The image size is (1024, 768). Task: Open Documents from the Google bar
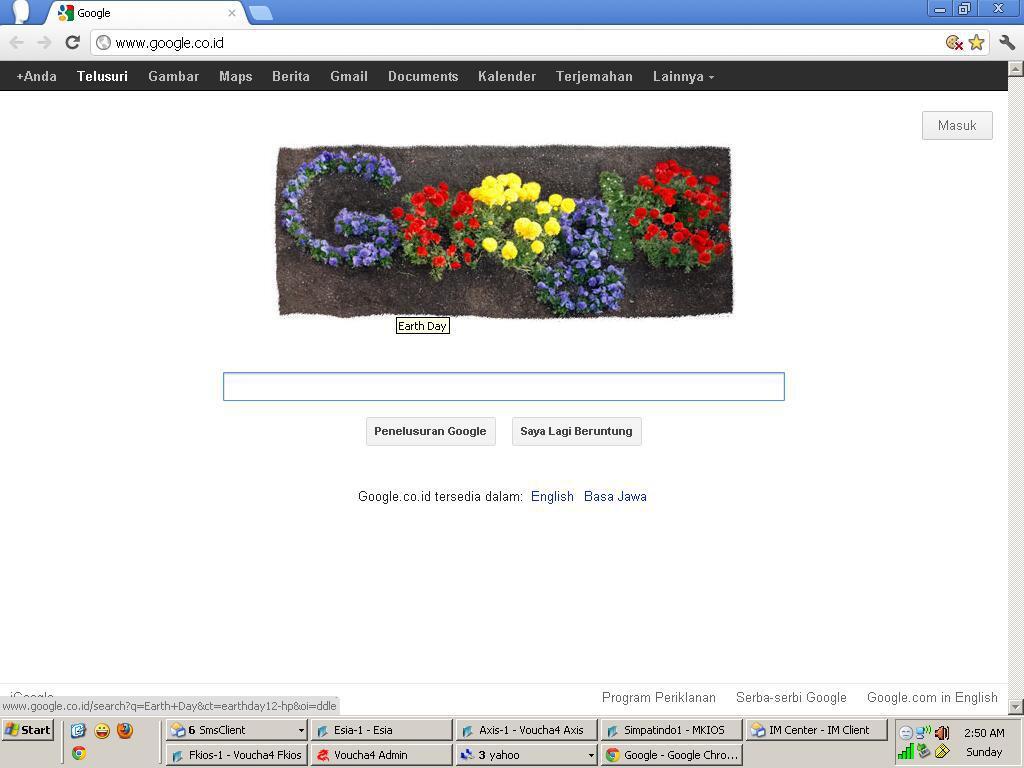point(423,76)
